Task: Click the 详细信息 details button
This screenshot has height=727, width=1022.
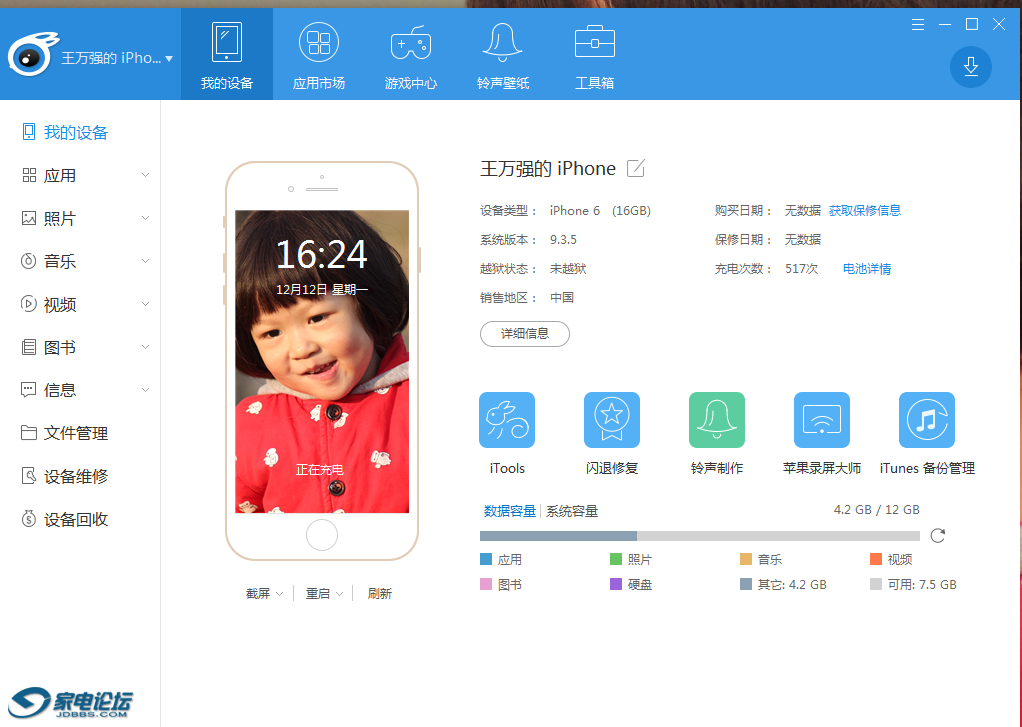Action: 525,334
